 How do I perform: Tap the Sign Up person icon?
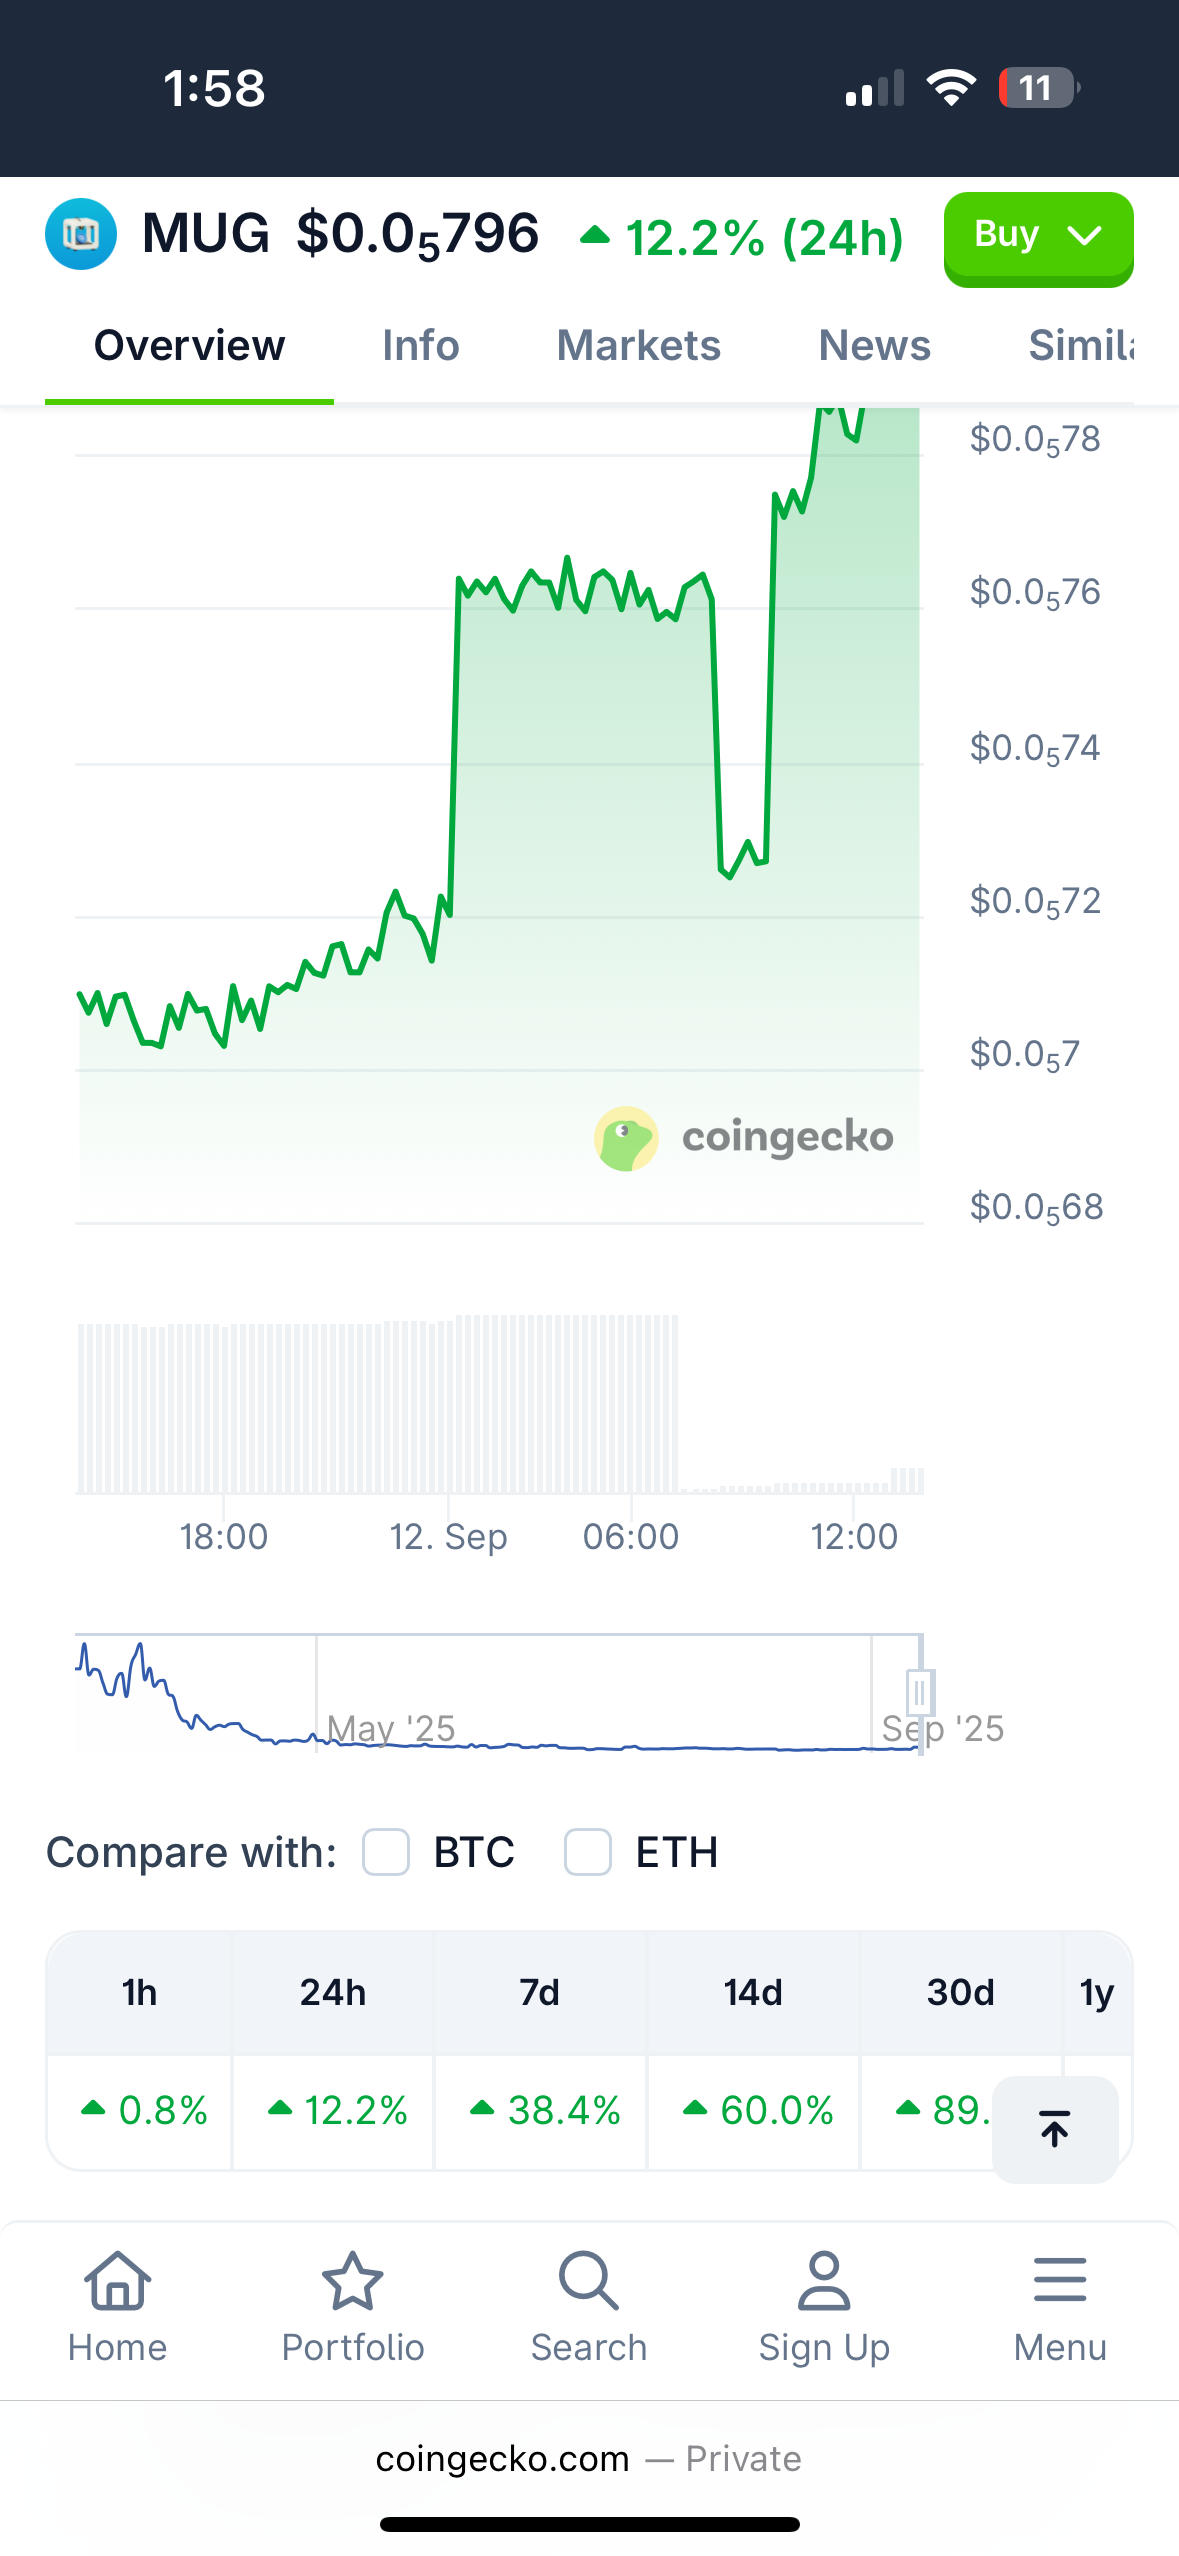click(824, 2281)
